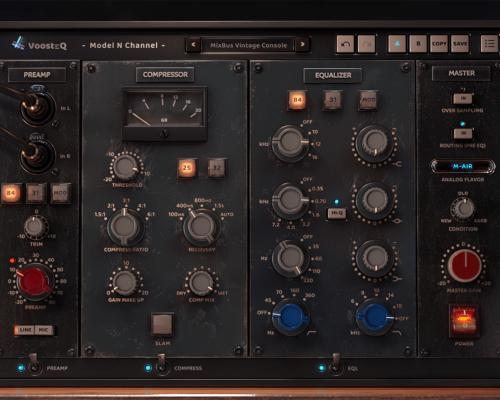Toggle the HI-Q button
The image size is (500, 400).
coord(337,213)
